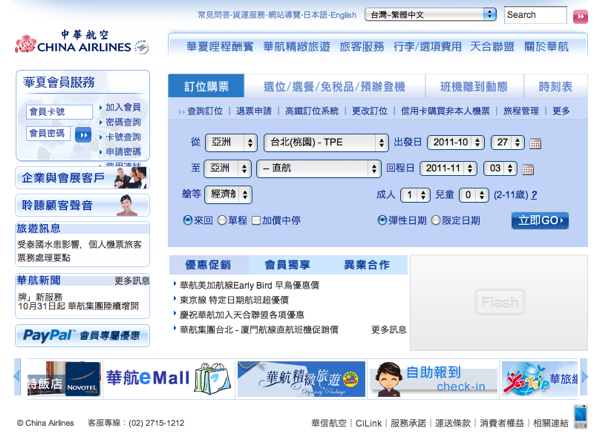Open 企業與會展客戶 banner

[82, 178]
